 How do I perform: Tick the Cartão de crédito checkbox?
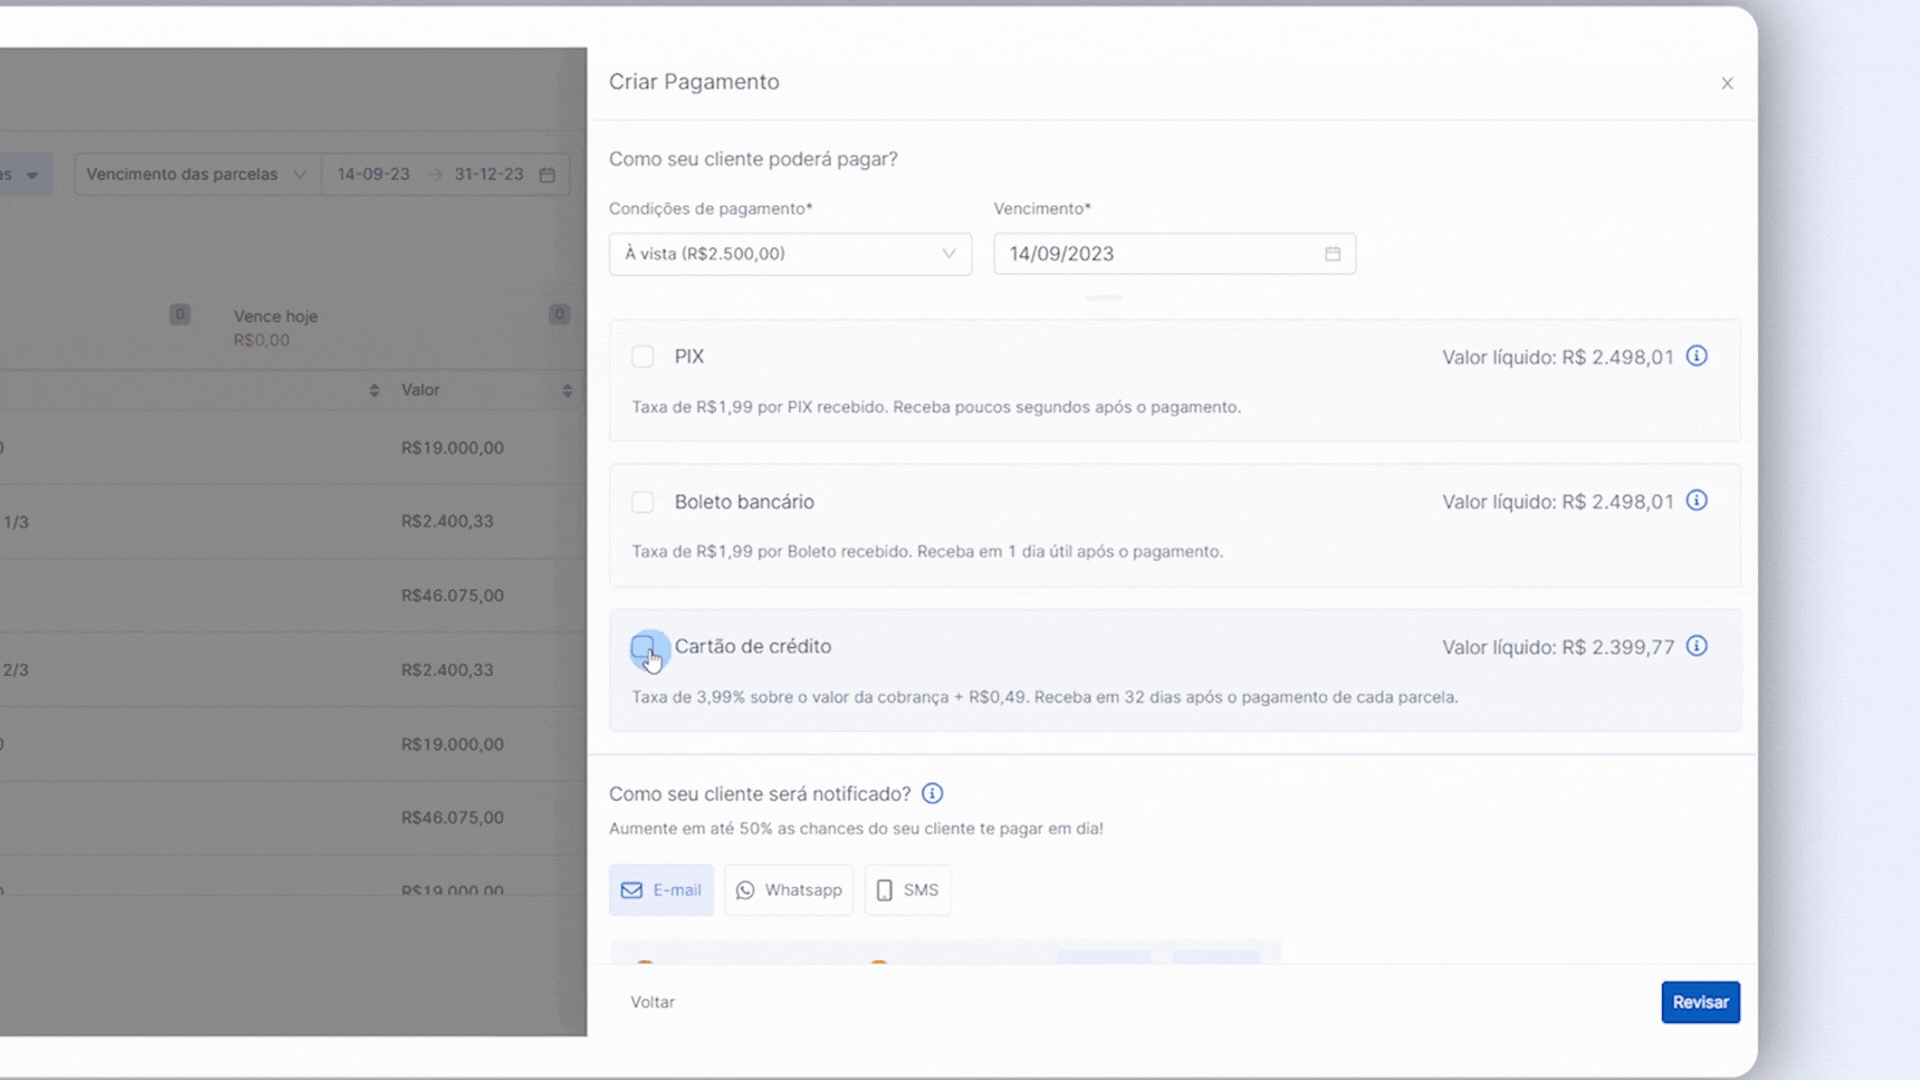pos(642,646)
